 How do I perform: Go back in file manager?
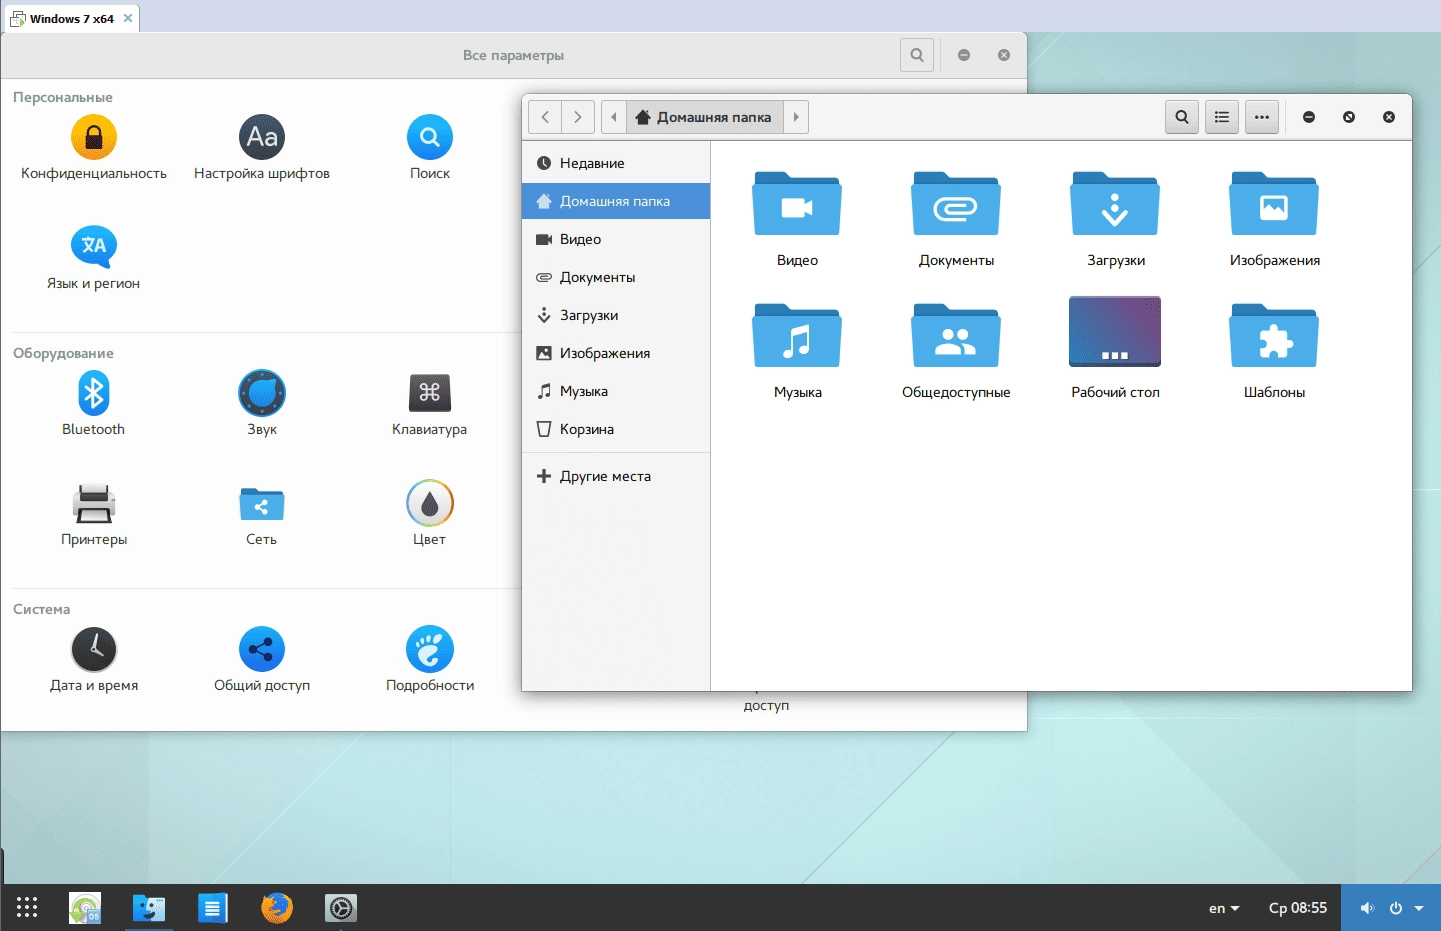[545, 117]
